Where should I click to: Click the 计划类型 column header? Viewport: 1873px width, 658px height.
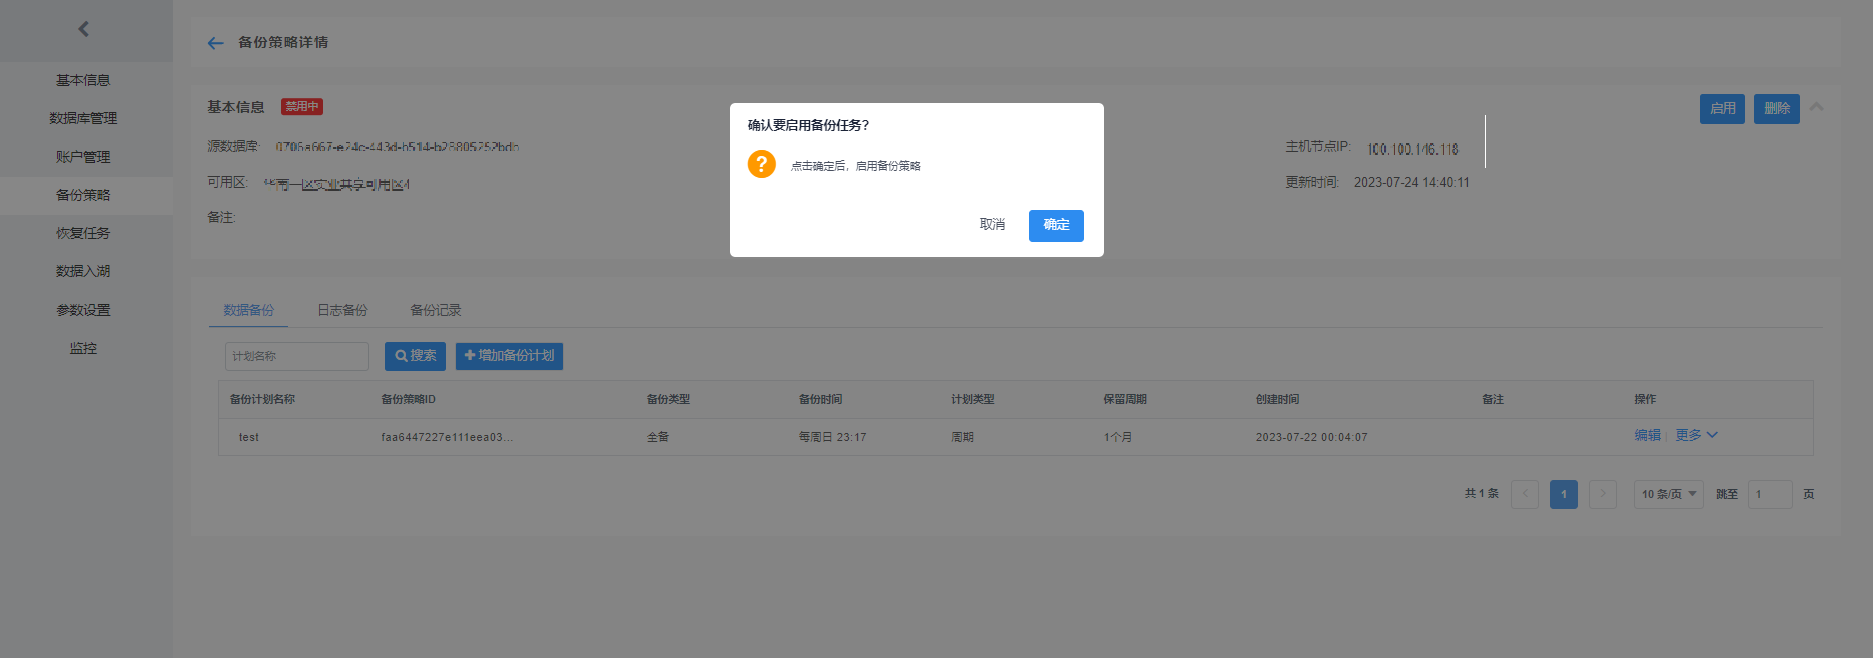point(972,399)
